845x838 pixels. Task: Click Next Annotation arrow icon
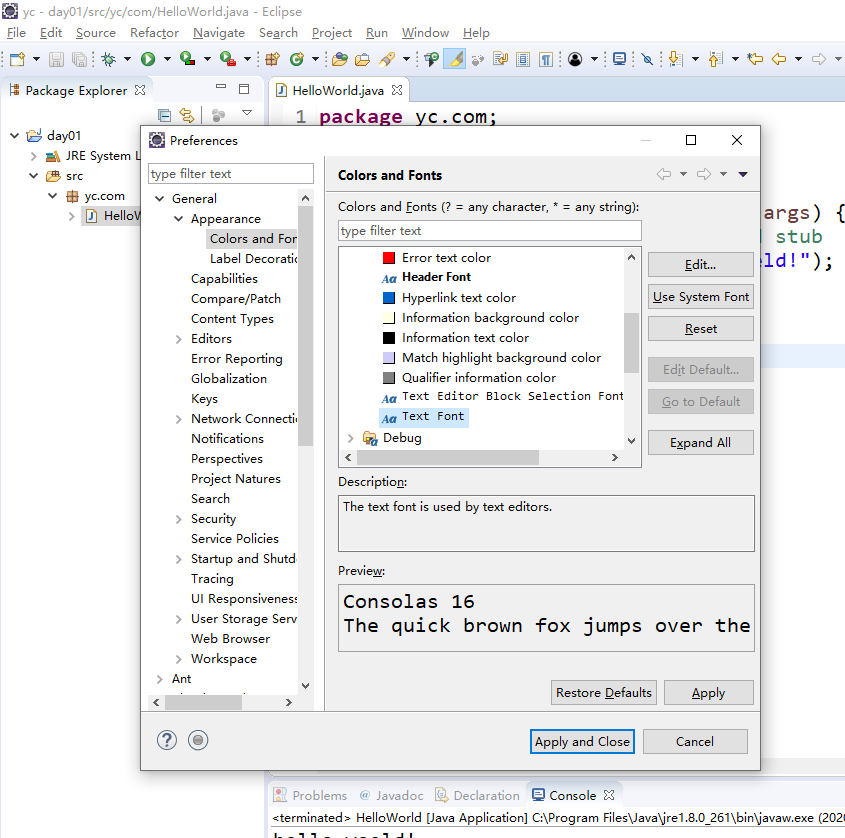tap(675, 59)
